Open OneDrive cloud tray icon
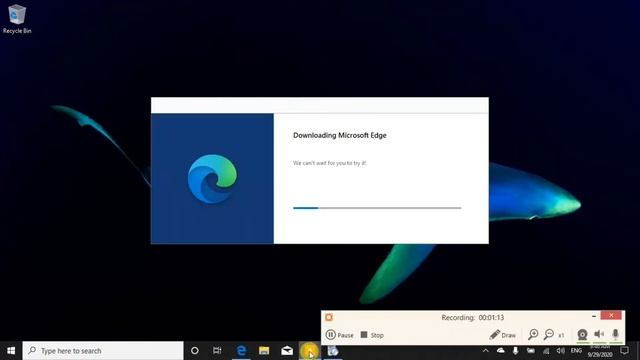640x360 pixels. click(500, 351)
